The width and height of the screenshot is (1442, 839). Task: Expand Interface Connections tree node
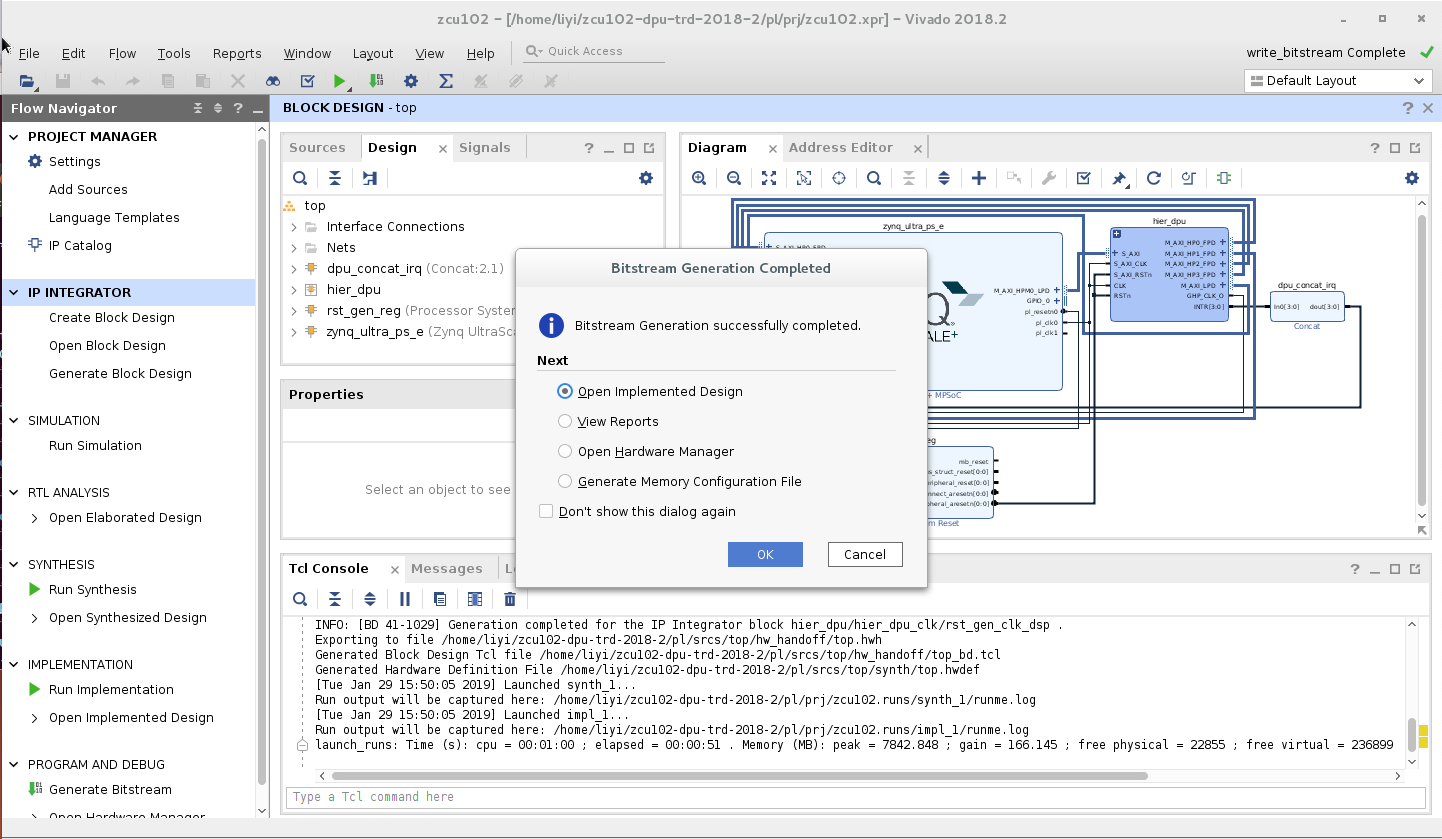pyautogui.click(x=294, y=227)
